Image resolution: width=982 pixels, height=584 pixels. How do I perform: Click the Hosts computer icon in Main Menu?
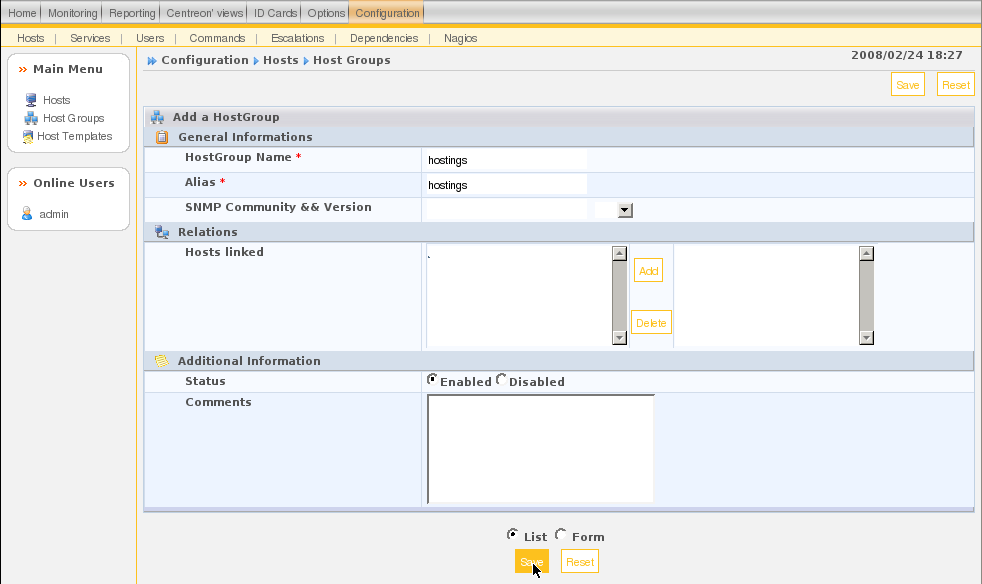[31, 100]
